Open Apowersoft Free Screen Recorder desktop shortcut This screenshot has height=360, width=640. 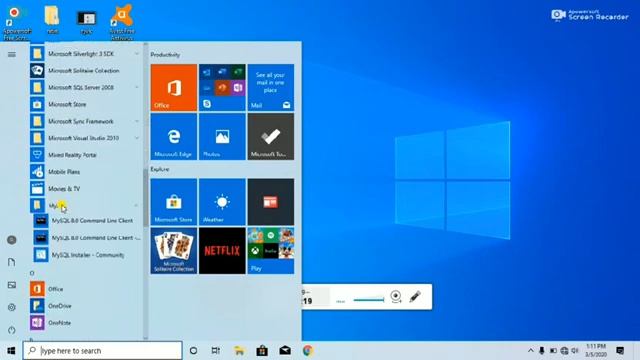[x=17, y=23]
